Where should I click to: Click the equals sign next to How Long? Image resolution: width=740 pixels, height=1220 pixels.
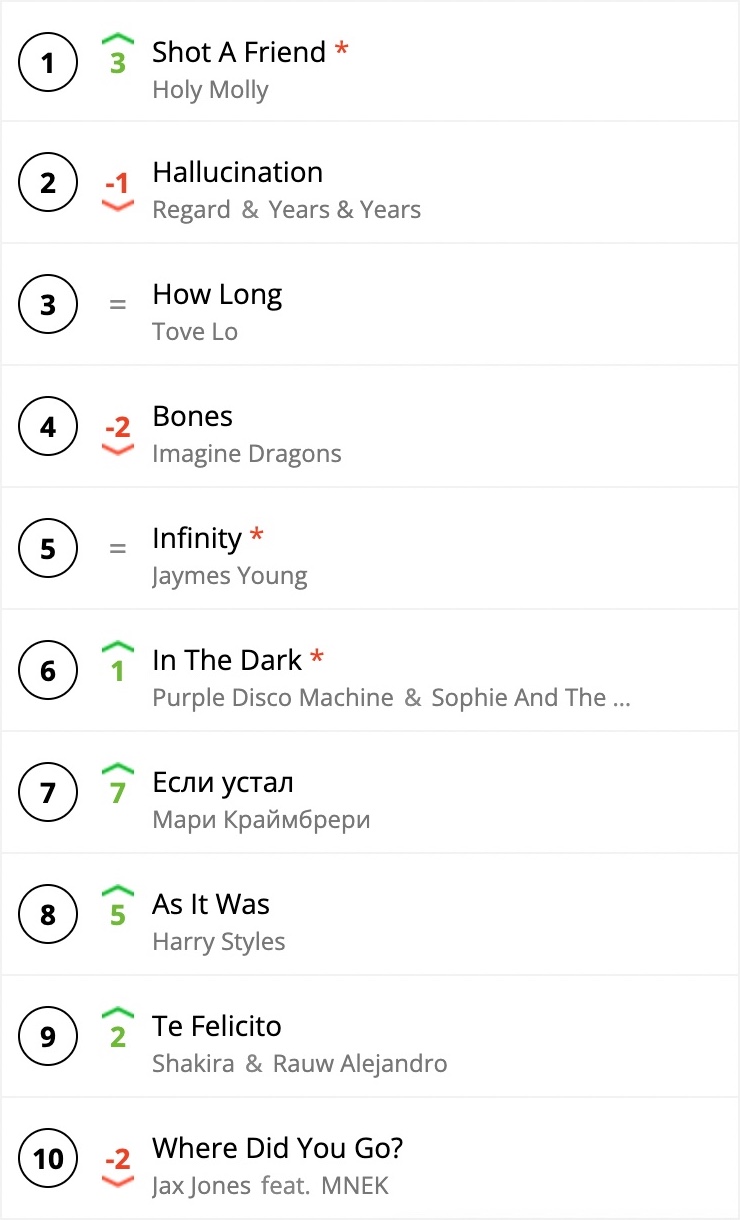[118, 305]
